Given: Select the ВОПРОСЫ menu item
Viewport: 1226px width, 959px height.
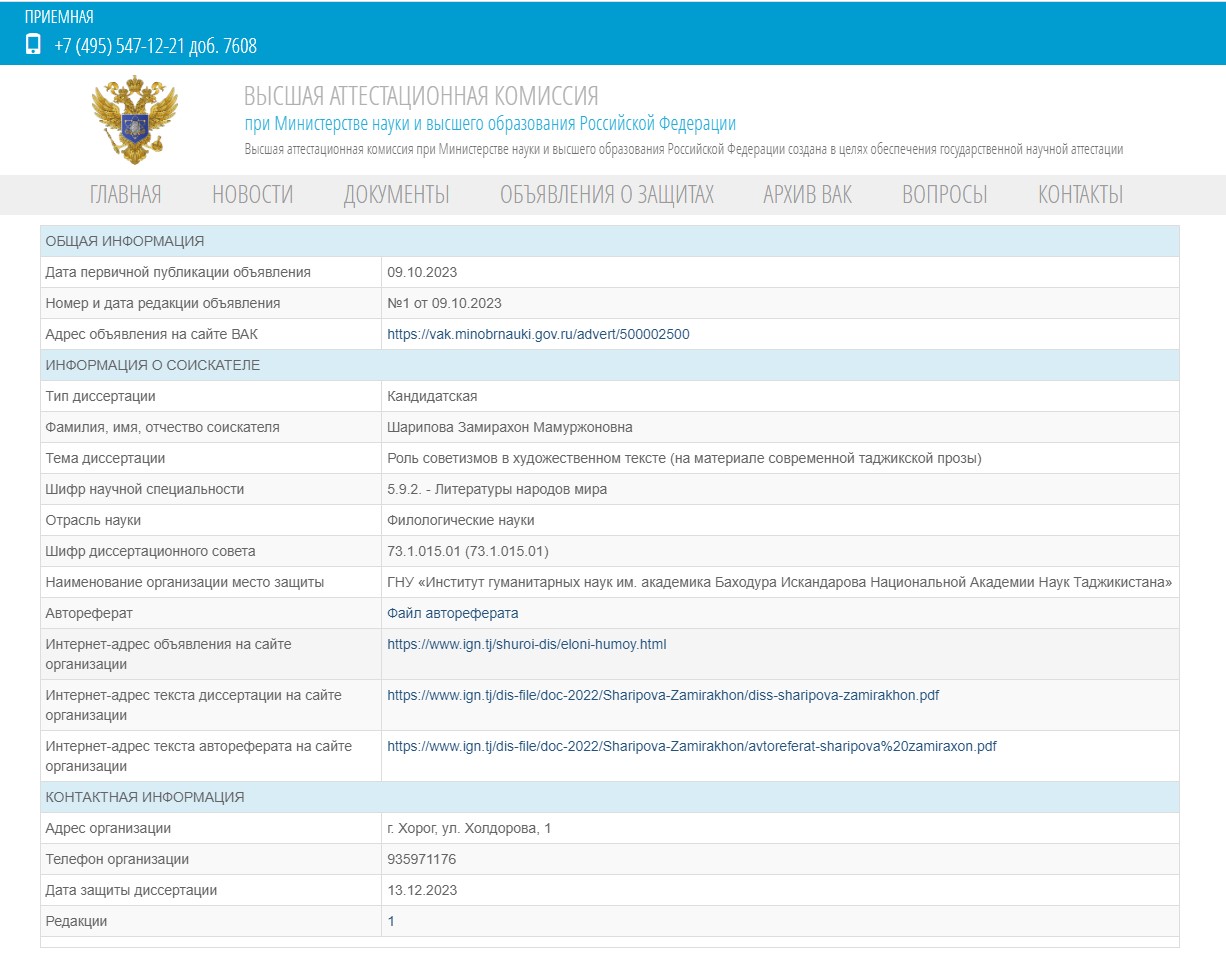Looking at the screenshot, I should click(x=945, y=195).
